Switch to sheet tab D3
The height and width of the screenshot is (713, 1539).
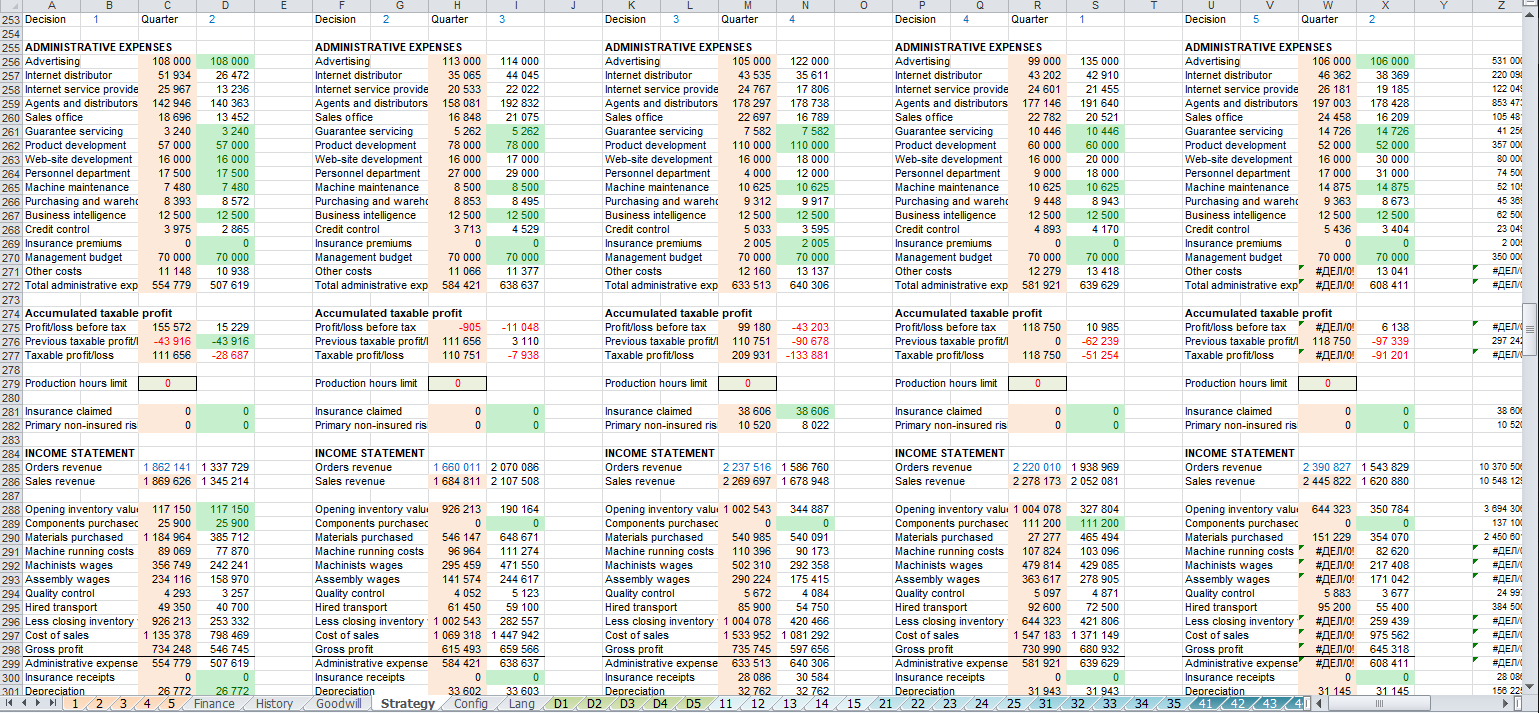627,704
